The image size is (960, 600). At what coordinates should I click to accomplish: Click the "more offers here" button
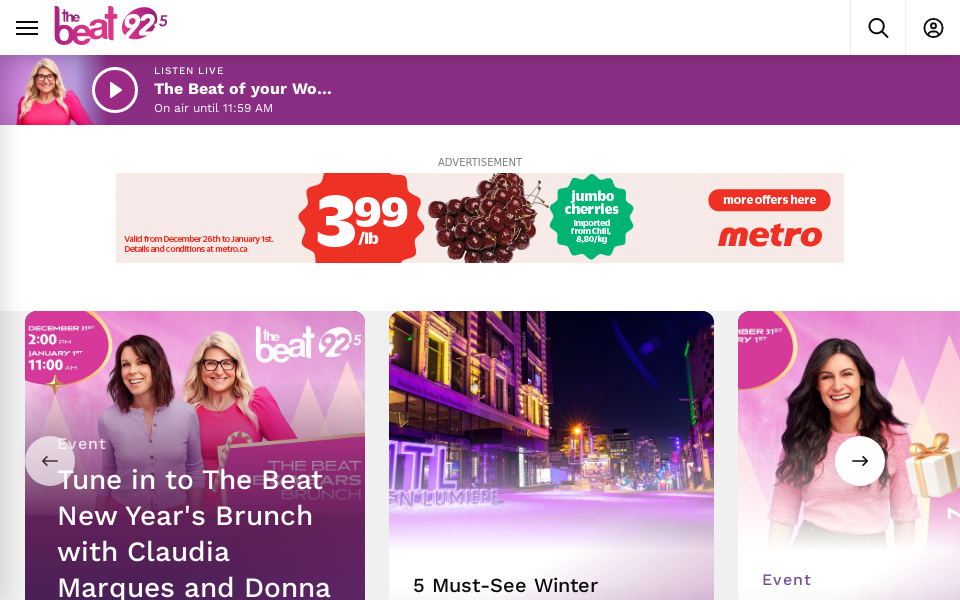[769, 200]
